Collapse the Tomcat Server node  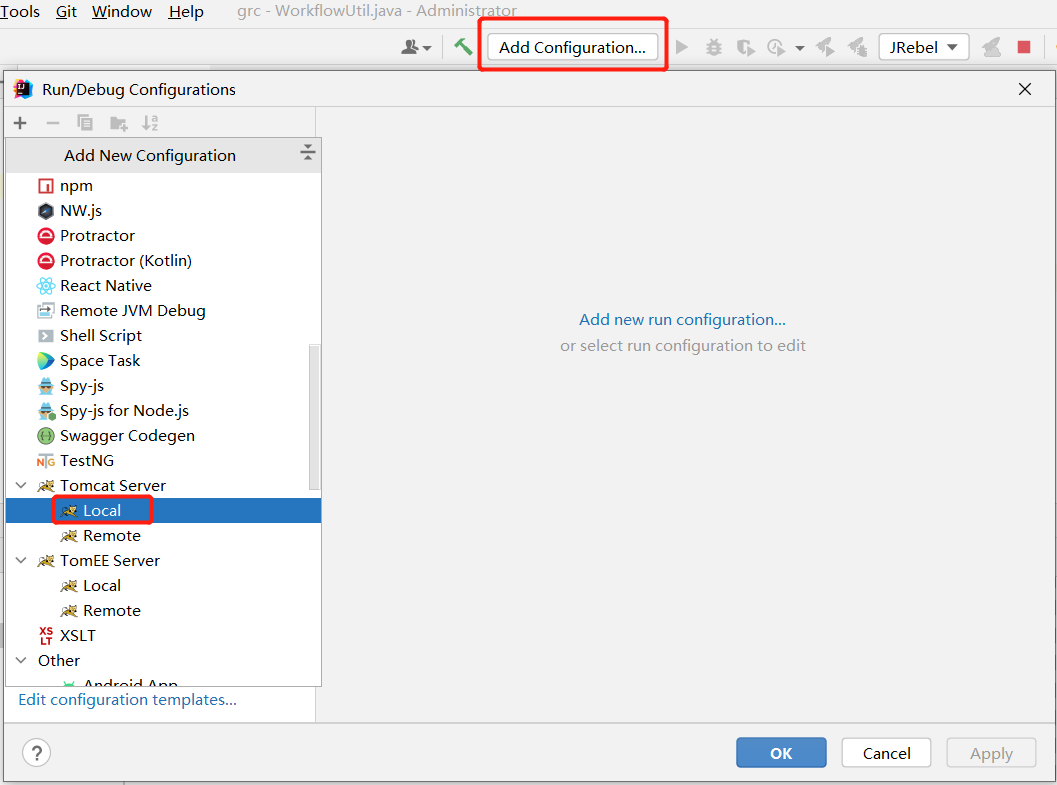21,485
